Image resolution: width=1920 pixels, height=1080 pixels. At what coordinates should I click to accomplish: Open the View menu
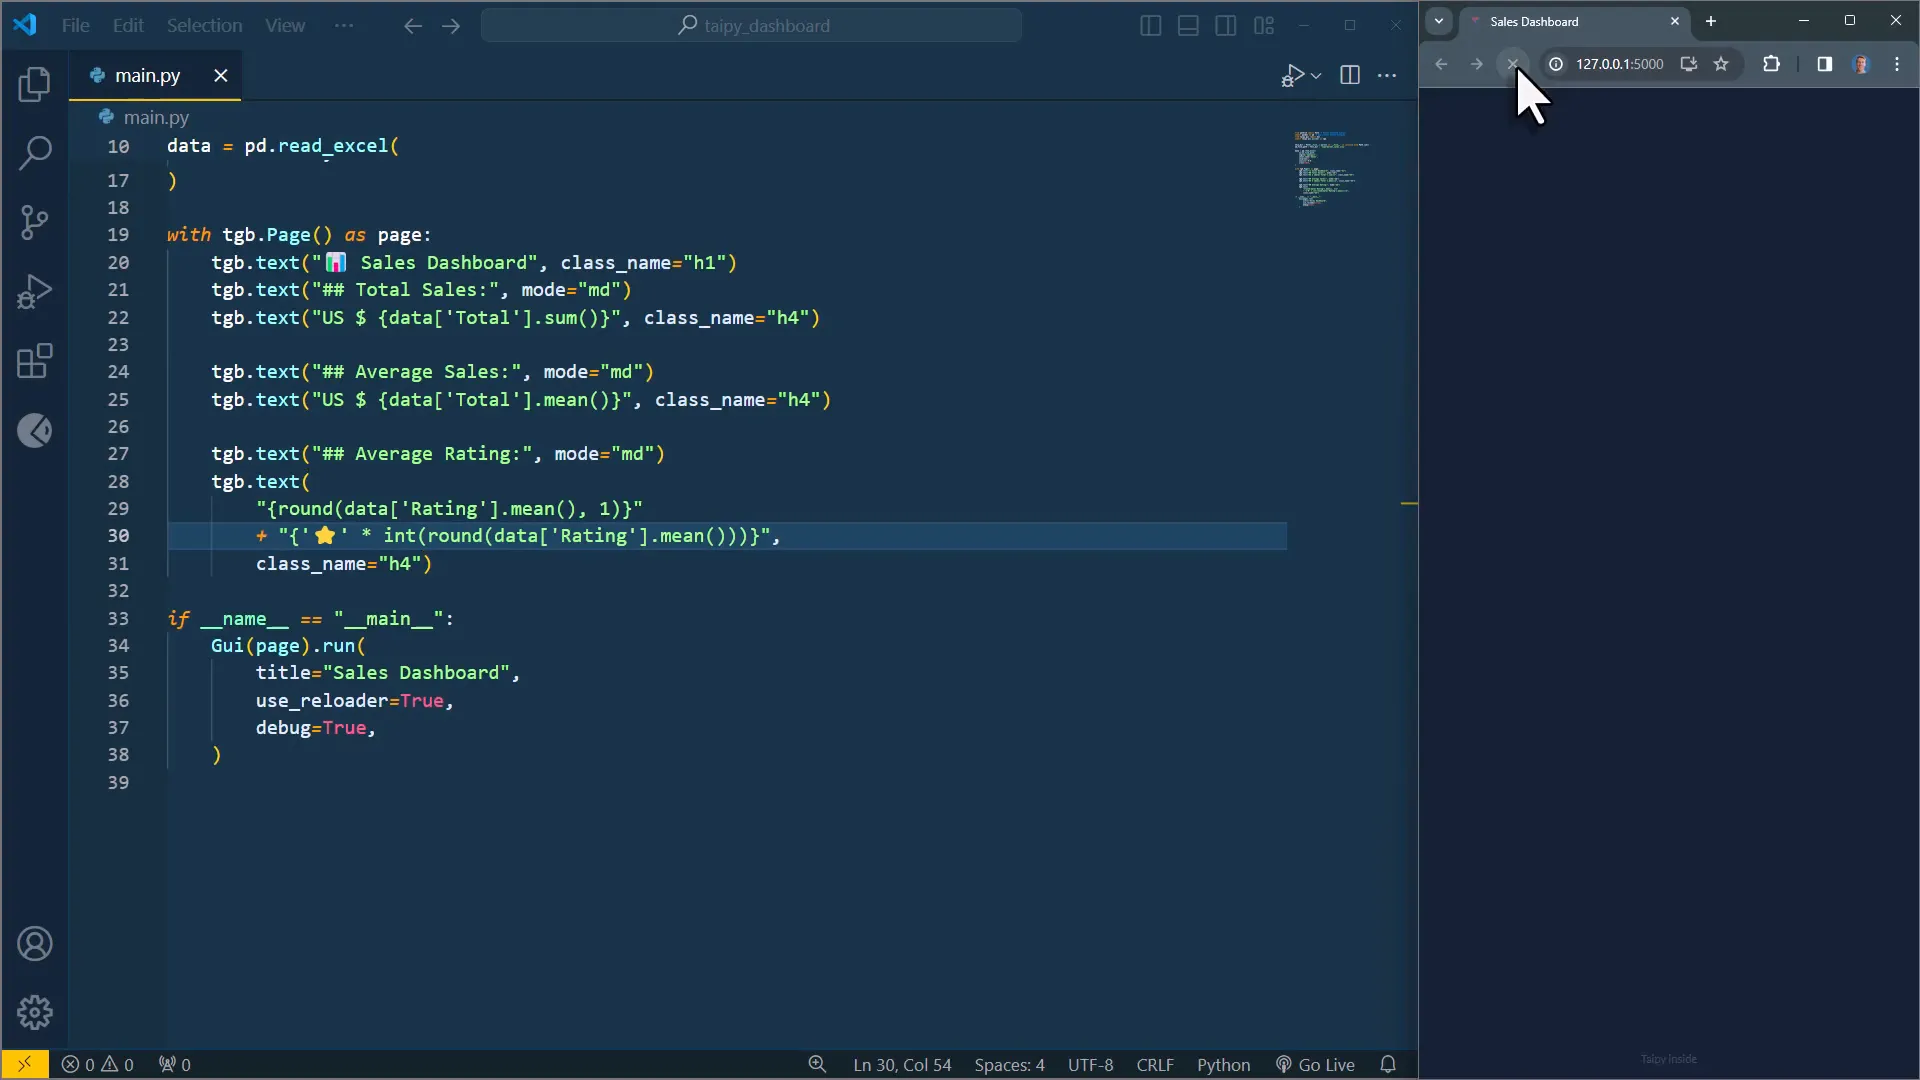(x=284, y=25)
